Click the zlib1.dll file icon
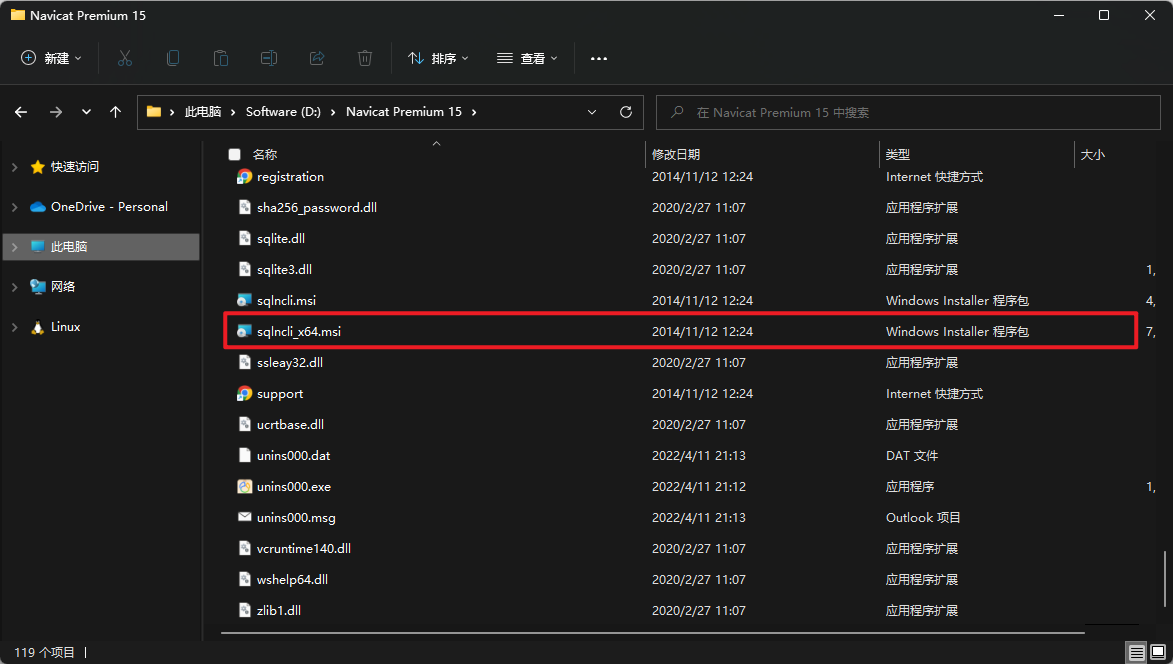Viewport: 1173px width, 664px height. pos(245,610)
